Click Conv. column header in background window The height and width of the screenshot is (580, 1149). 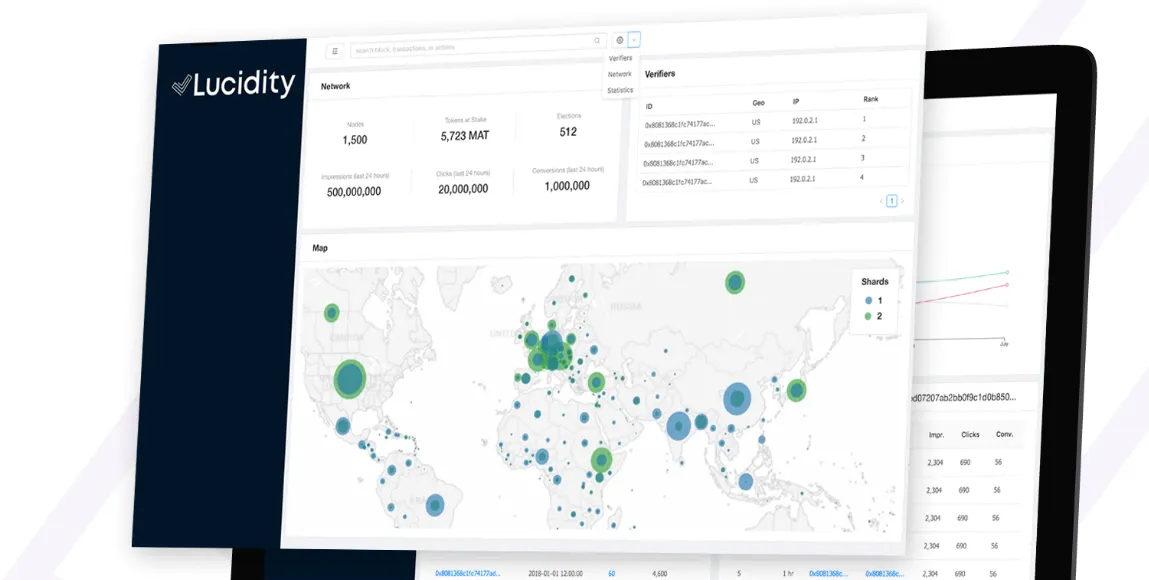click(1004, 434)
